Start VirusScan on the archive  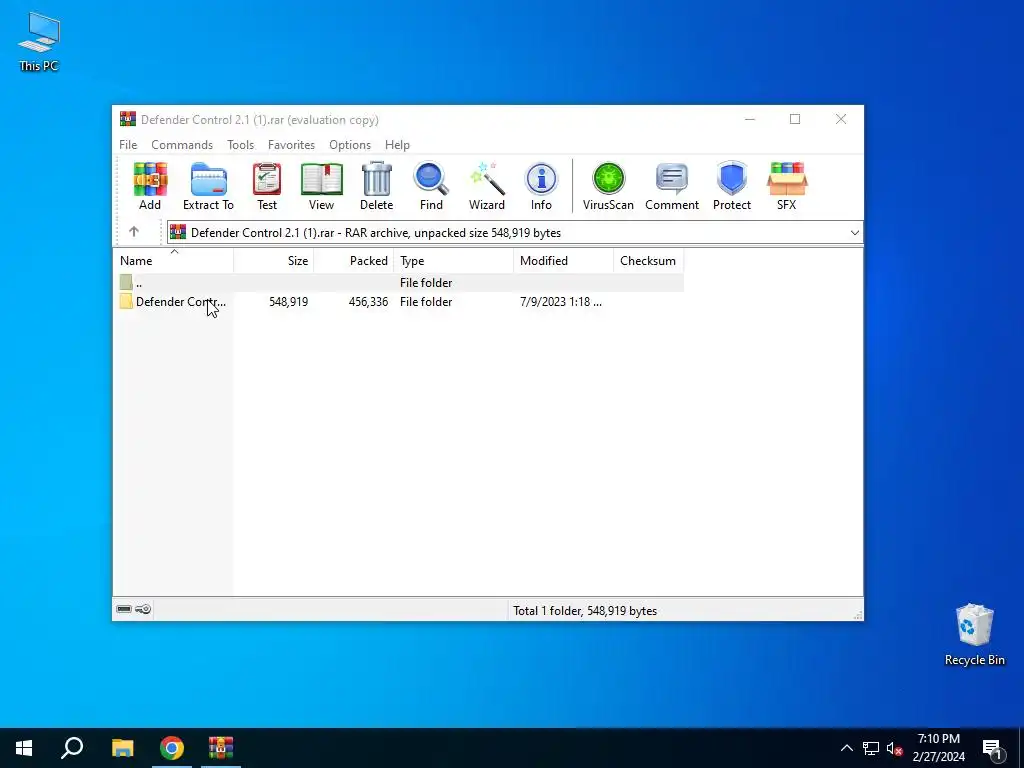click(x=608, y=186)
